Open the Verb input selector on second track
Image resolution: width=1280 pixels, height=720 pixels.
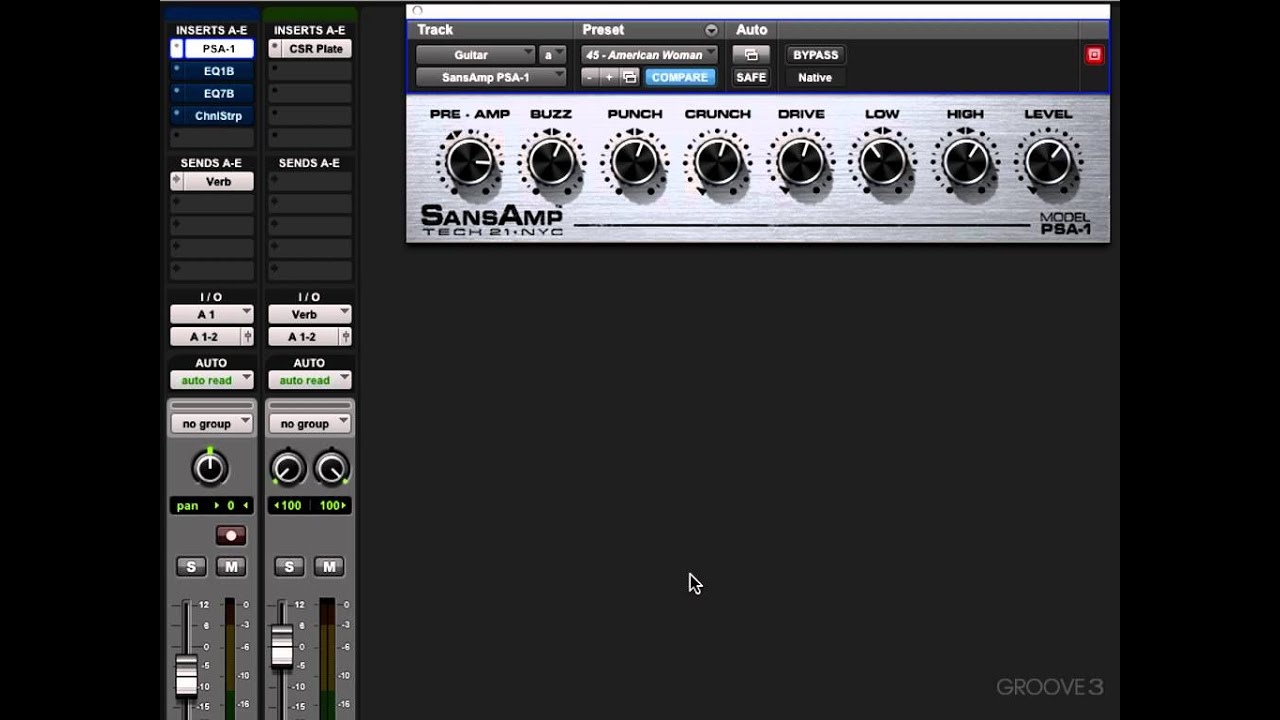click(309, 314)
